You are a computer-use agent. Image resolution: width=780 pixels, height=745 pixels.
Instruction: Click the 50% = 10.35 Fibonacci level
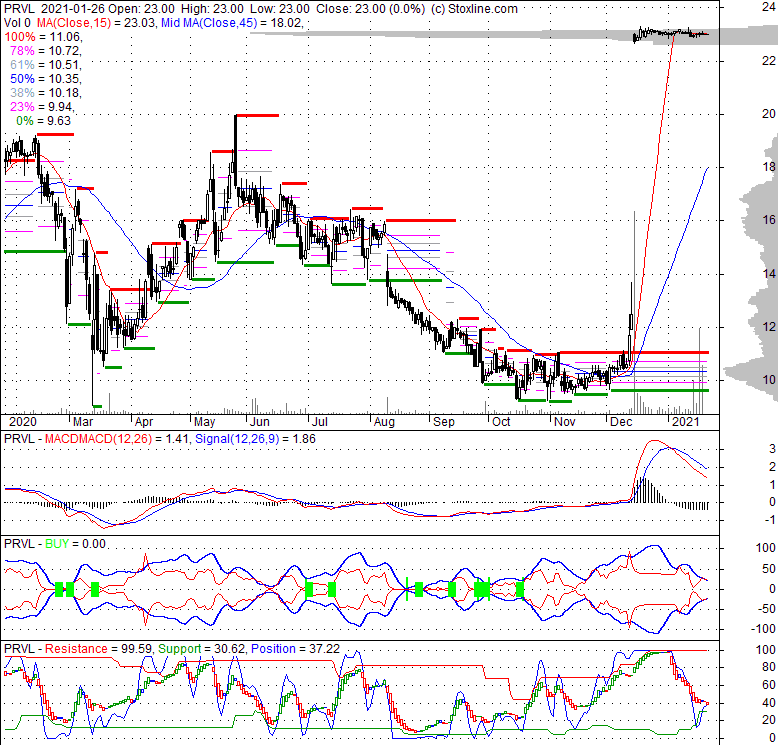[x=45, y=79]
